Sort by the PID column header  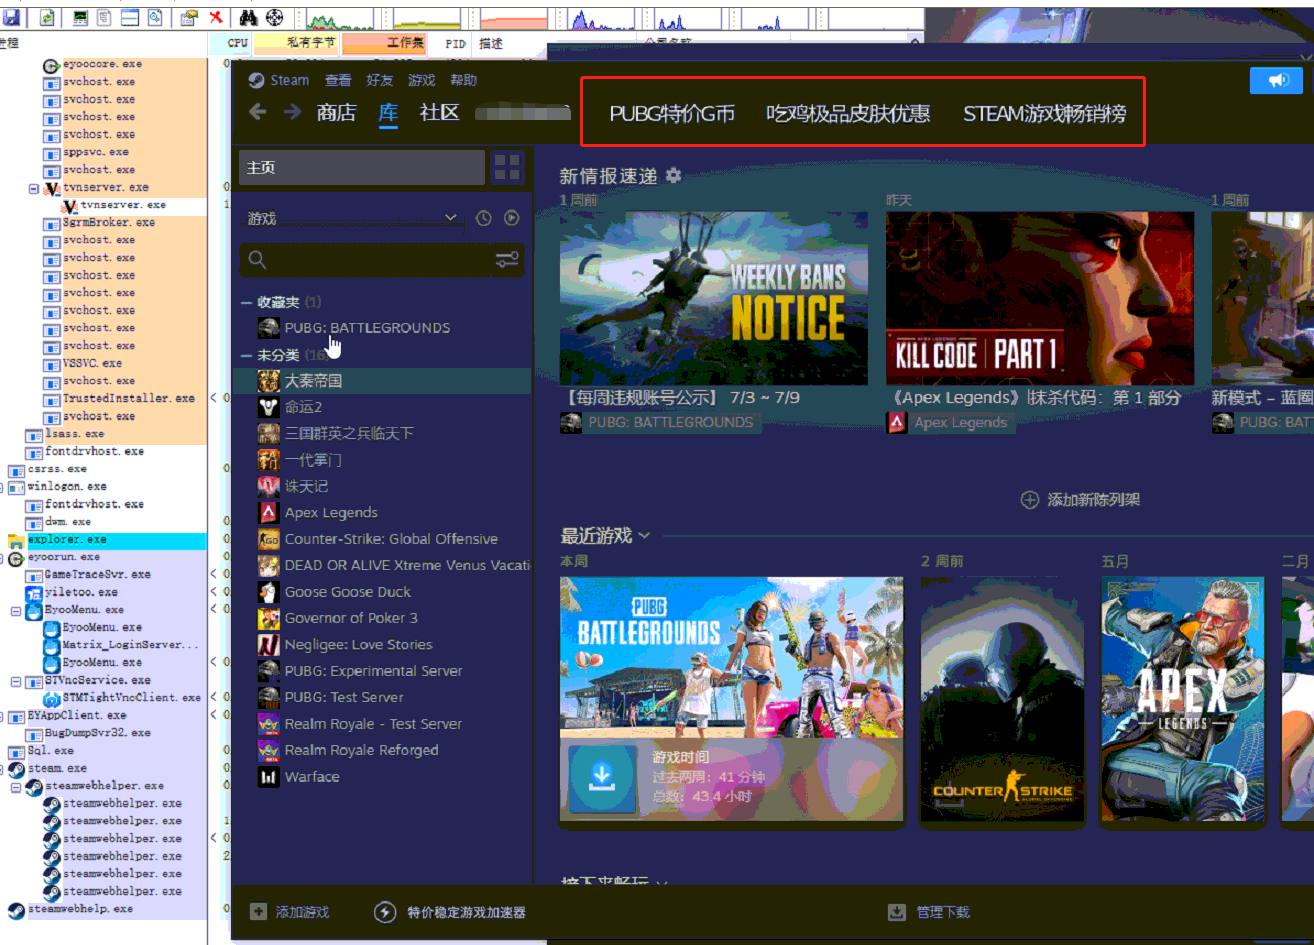pyautogui.click(x=453, y=43)
